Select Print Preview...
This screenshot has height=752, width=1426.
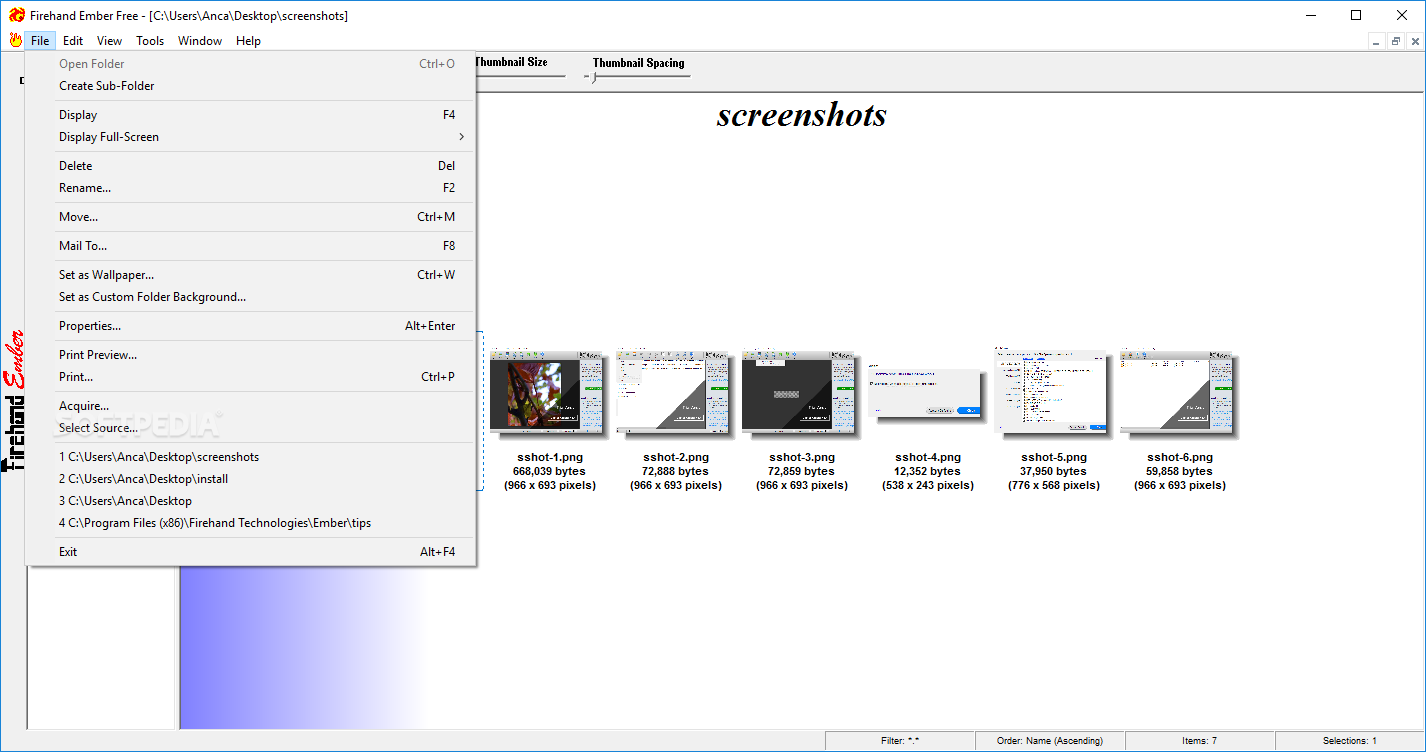250,355
